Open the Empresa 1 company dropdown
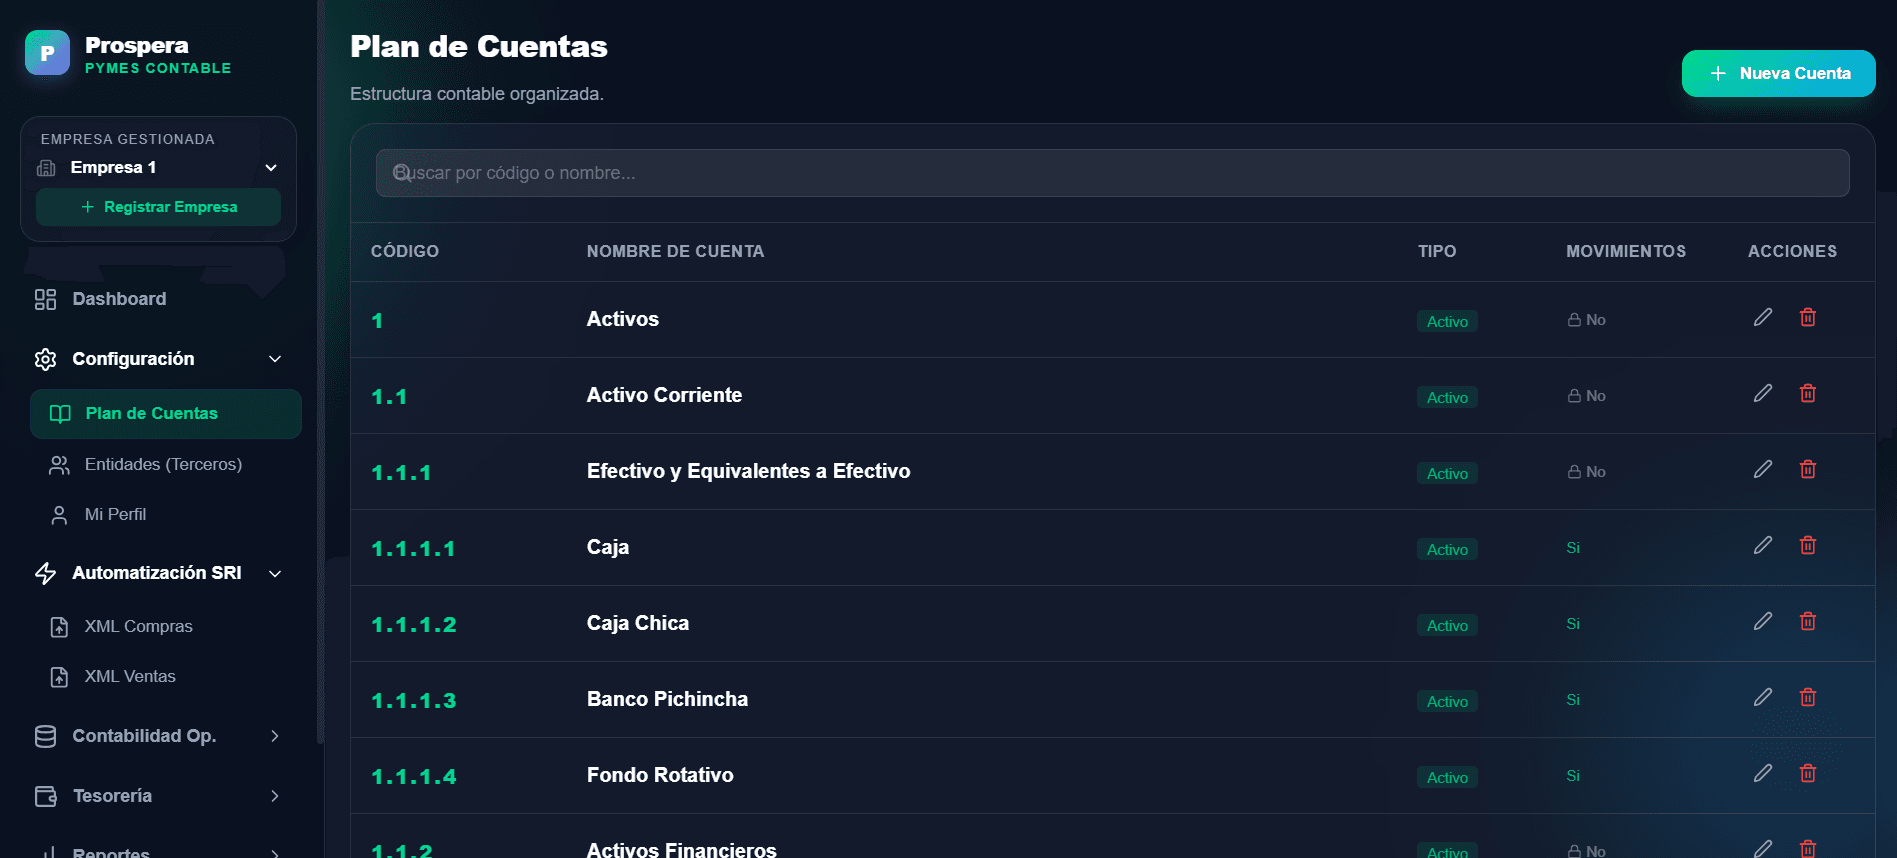This screenshot has height=858, width=1897. (x=158, y=167)
